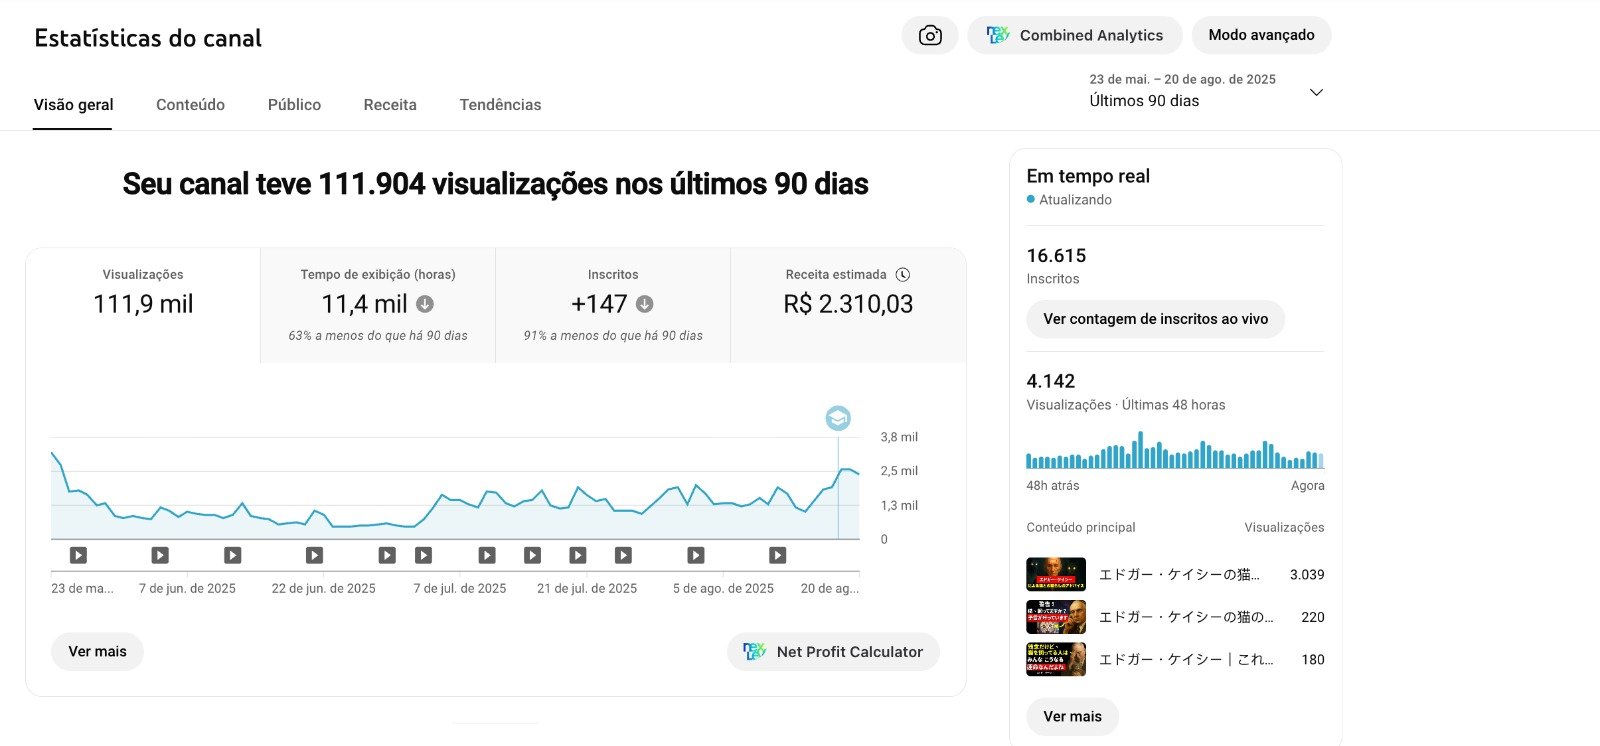Click the thumbnail of the 180-view video
This screenshot has height=746, width=1600.
click(1056, 660)
